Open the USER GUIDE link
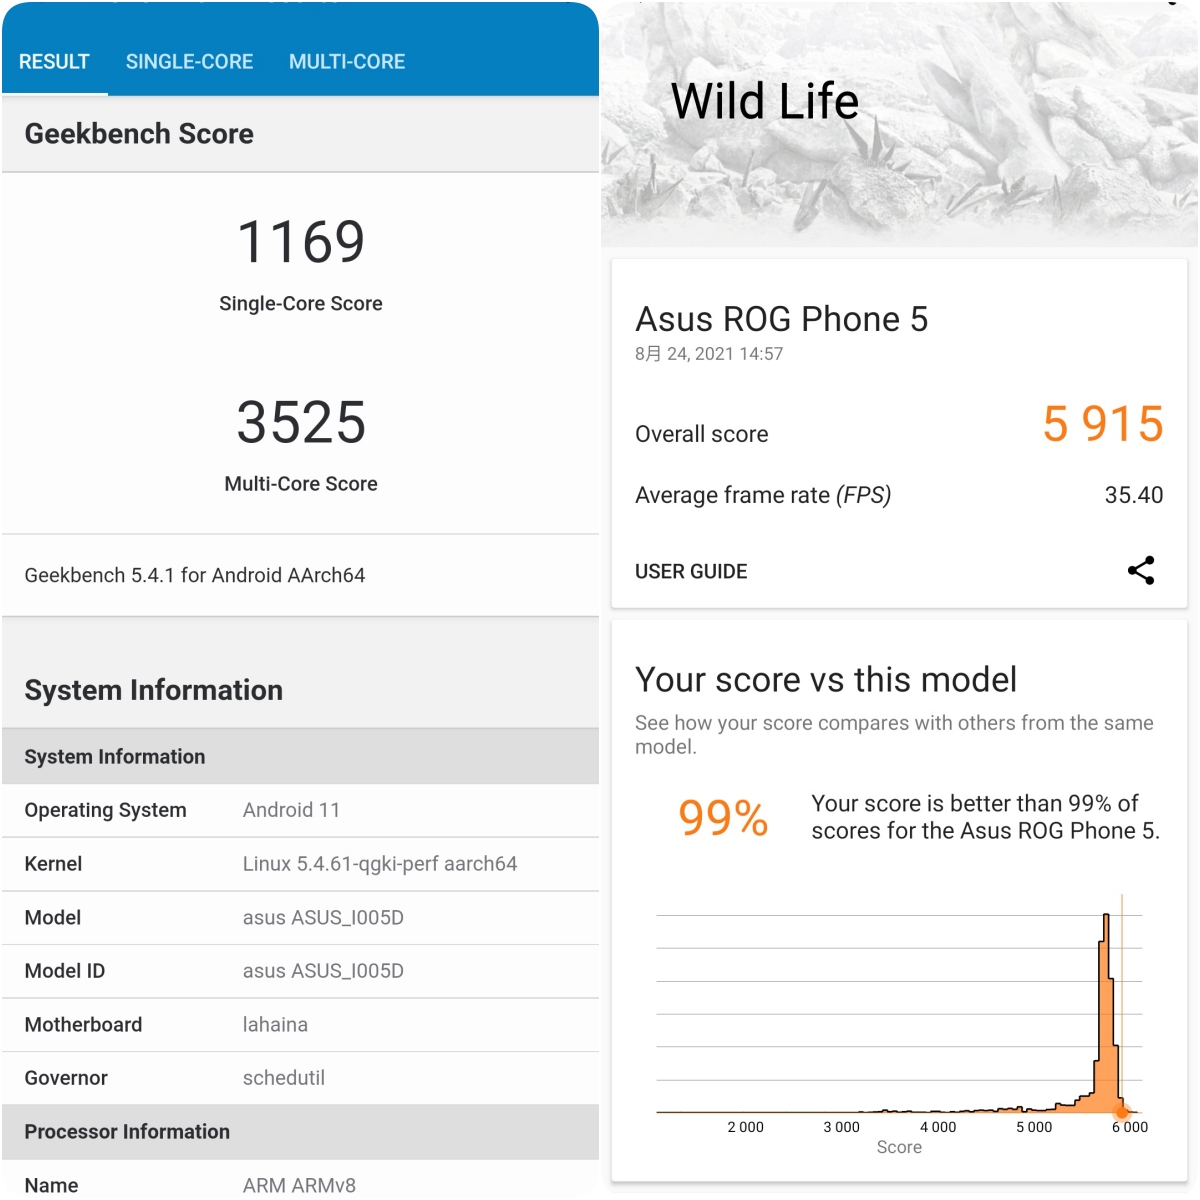Screen dimensions: 1200x1200 pos(691,571)
